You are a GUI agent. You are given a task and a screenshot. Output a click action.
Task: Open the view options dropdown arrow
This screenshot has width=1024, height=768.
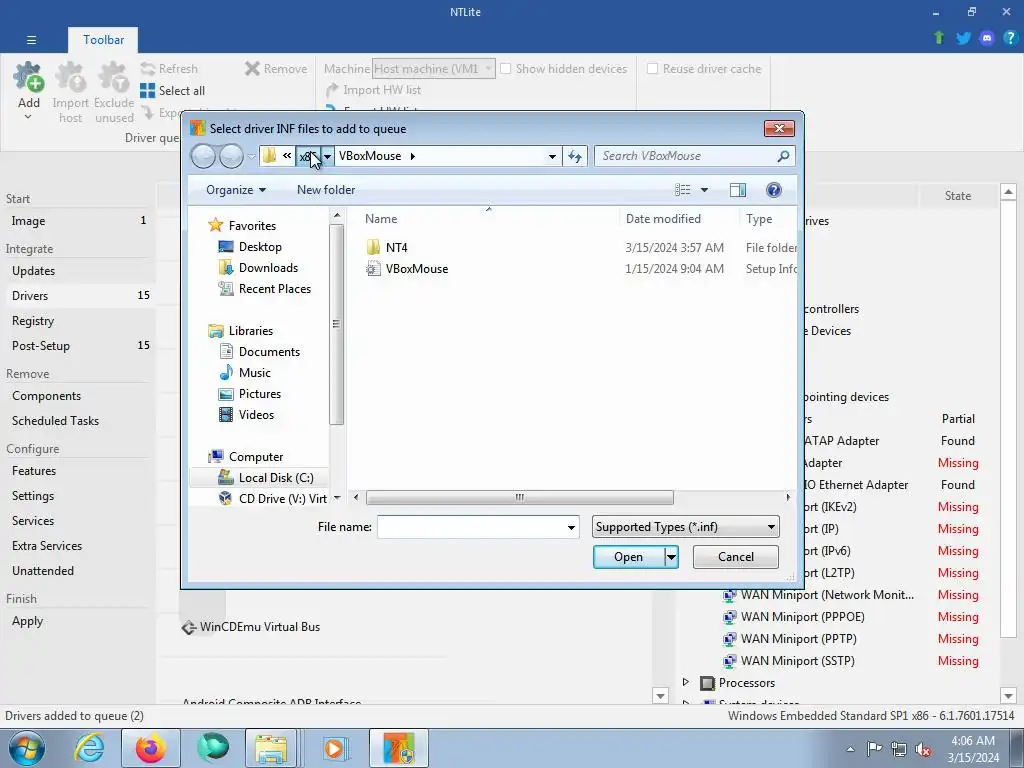click(704, 190)
